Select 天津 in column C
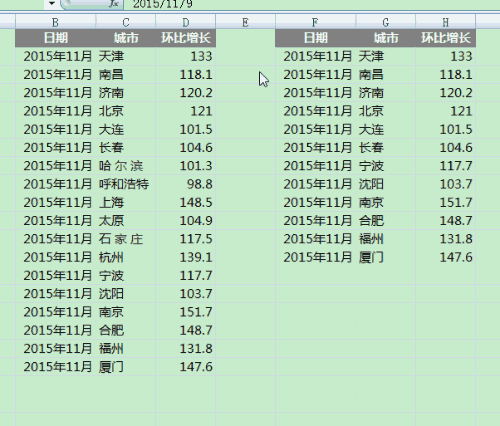 [126, 56]
